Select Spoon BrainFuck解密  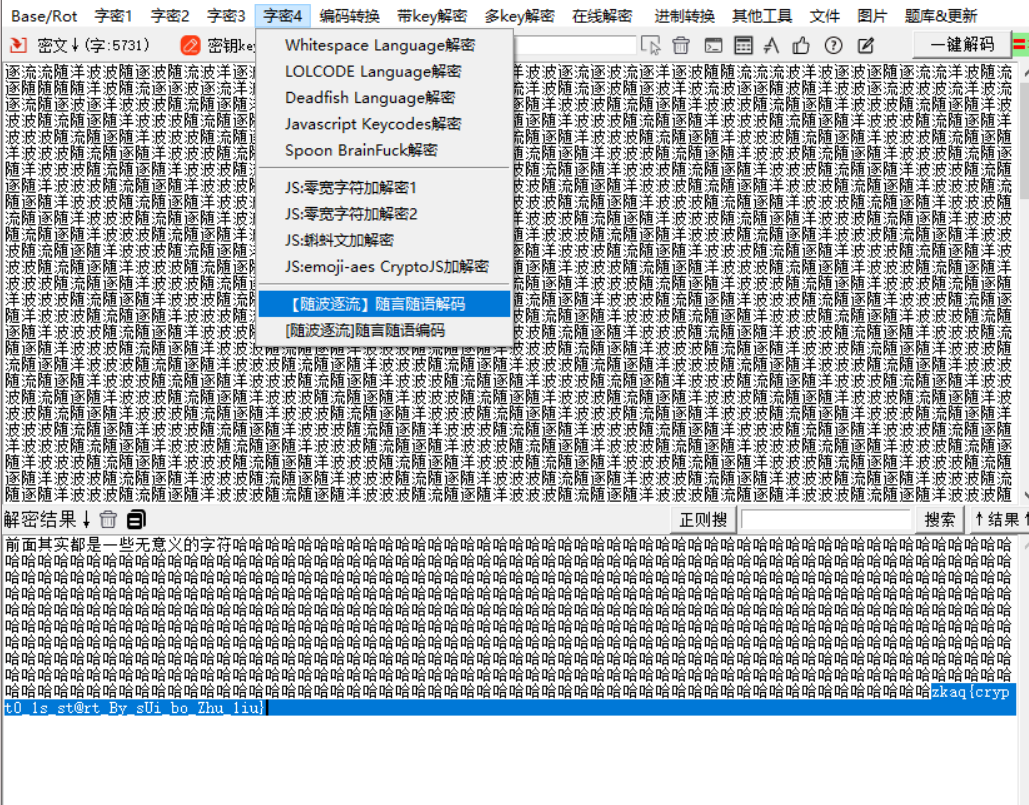[x=384, y=150]
